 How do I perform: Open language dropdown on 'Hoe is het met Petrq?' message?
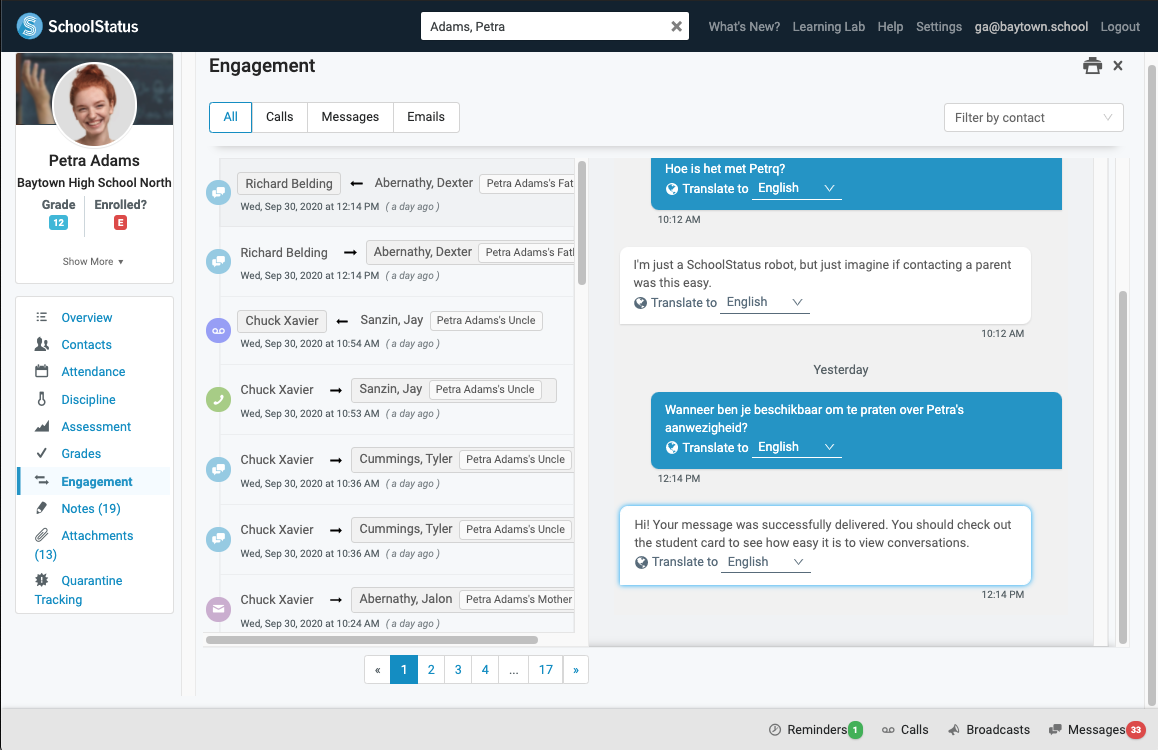coord(796,188)
